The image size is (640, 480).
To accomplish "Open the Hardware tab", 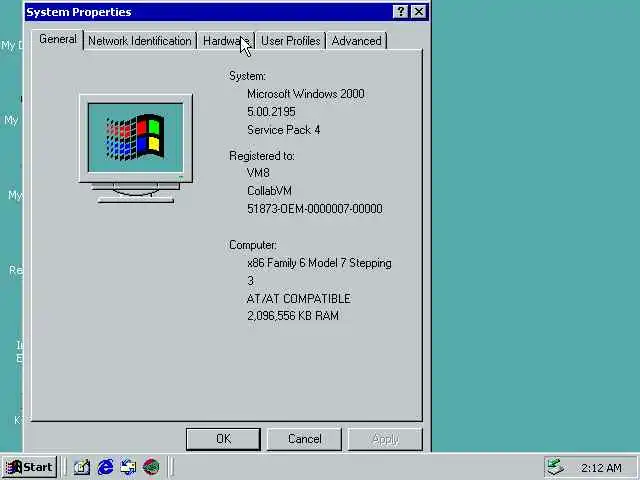I will [x=226, y=41].
